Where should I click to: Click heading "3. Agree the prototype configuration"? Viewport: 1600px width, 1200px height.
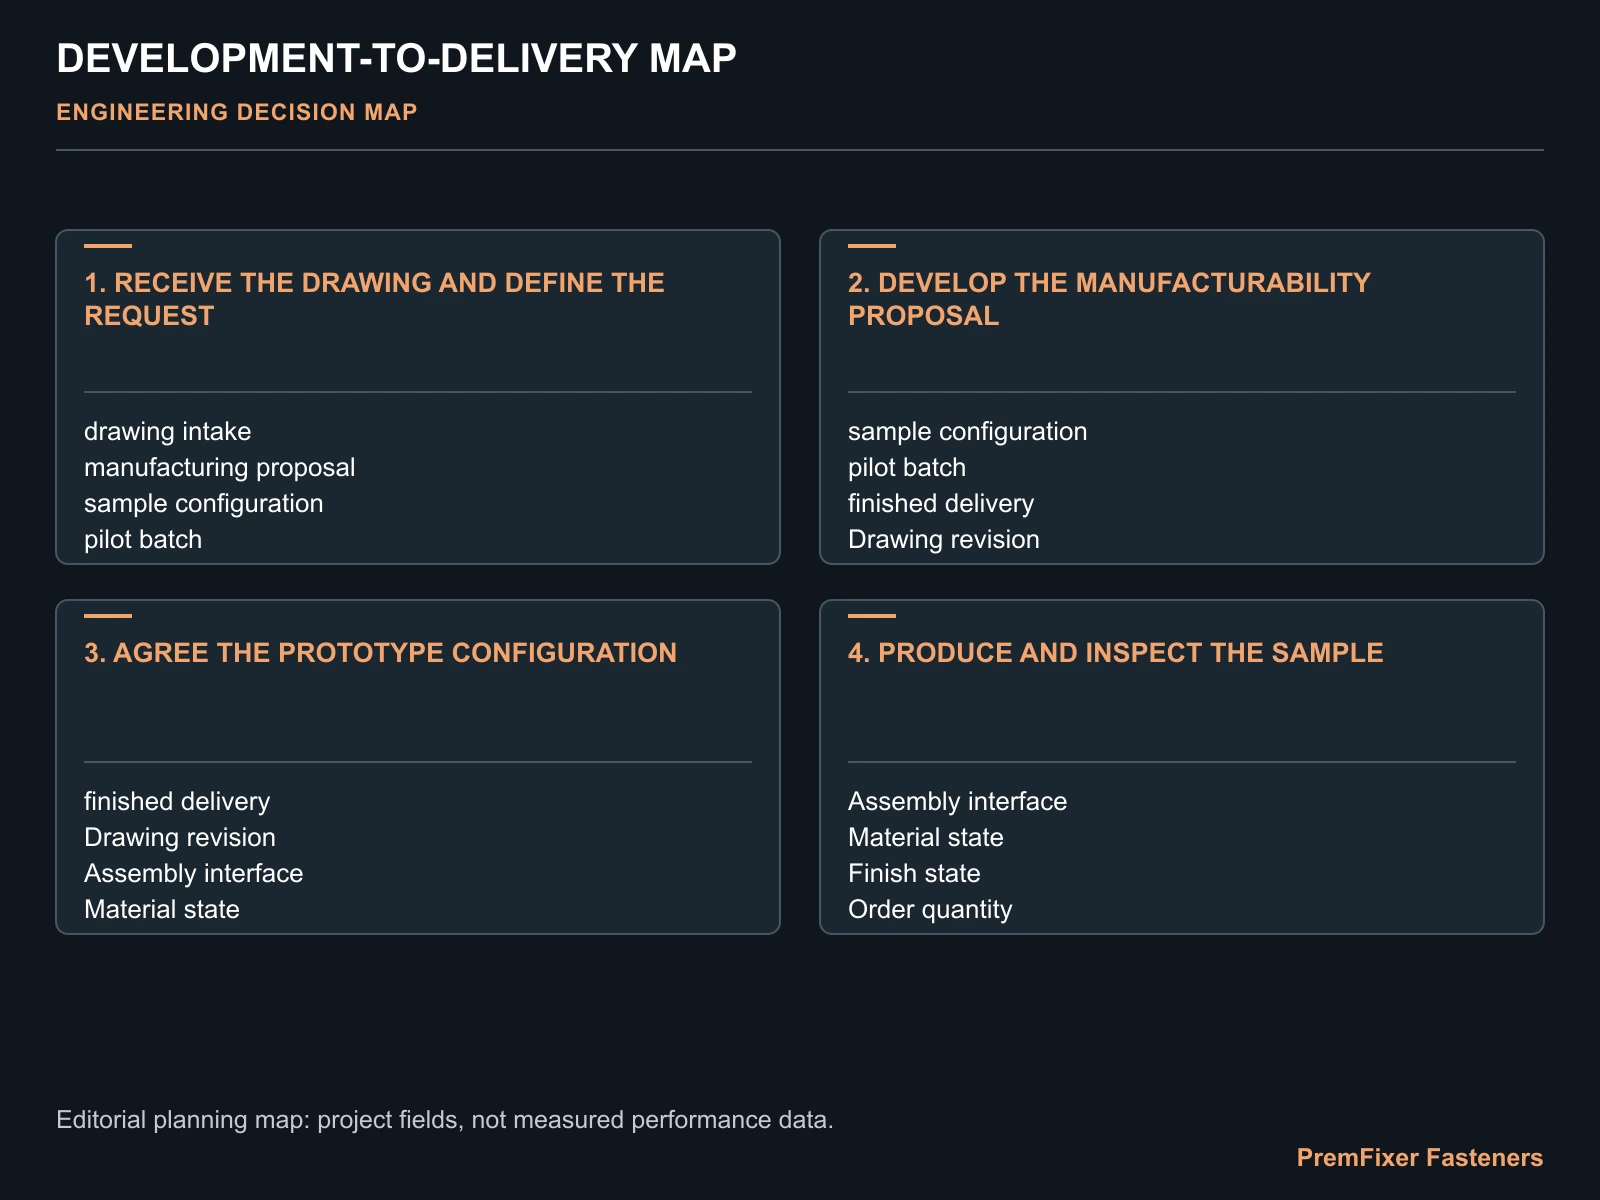tap(380, 653)
